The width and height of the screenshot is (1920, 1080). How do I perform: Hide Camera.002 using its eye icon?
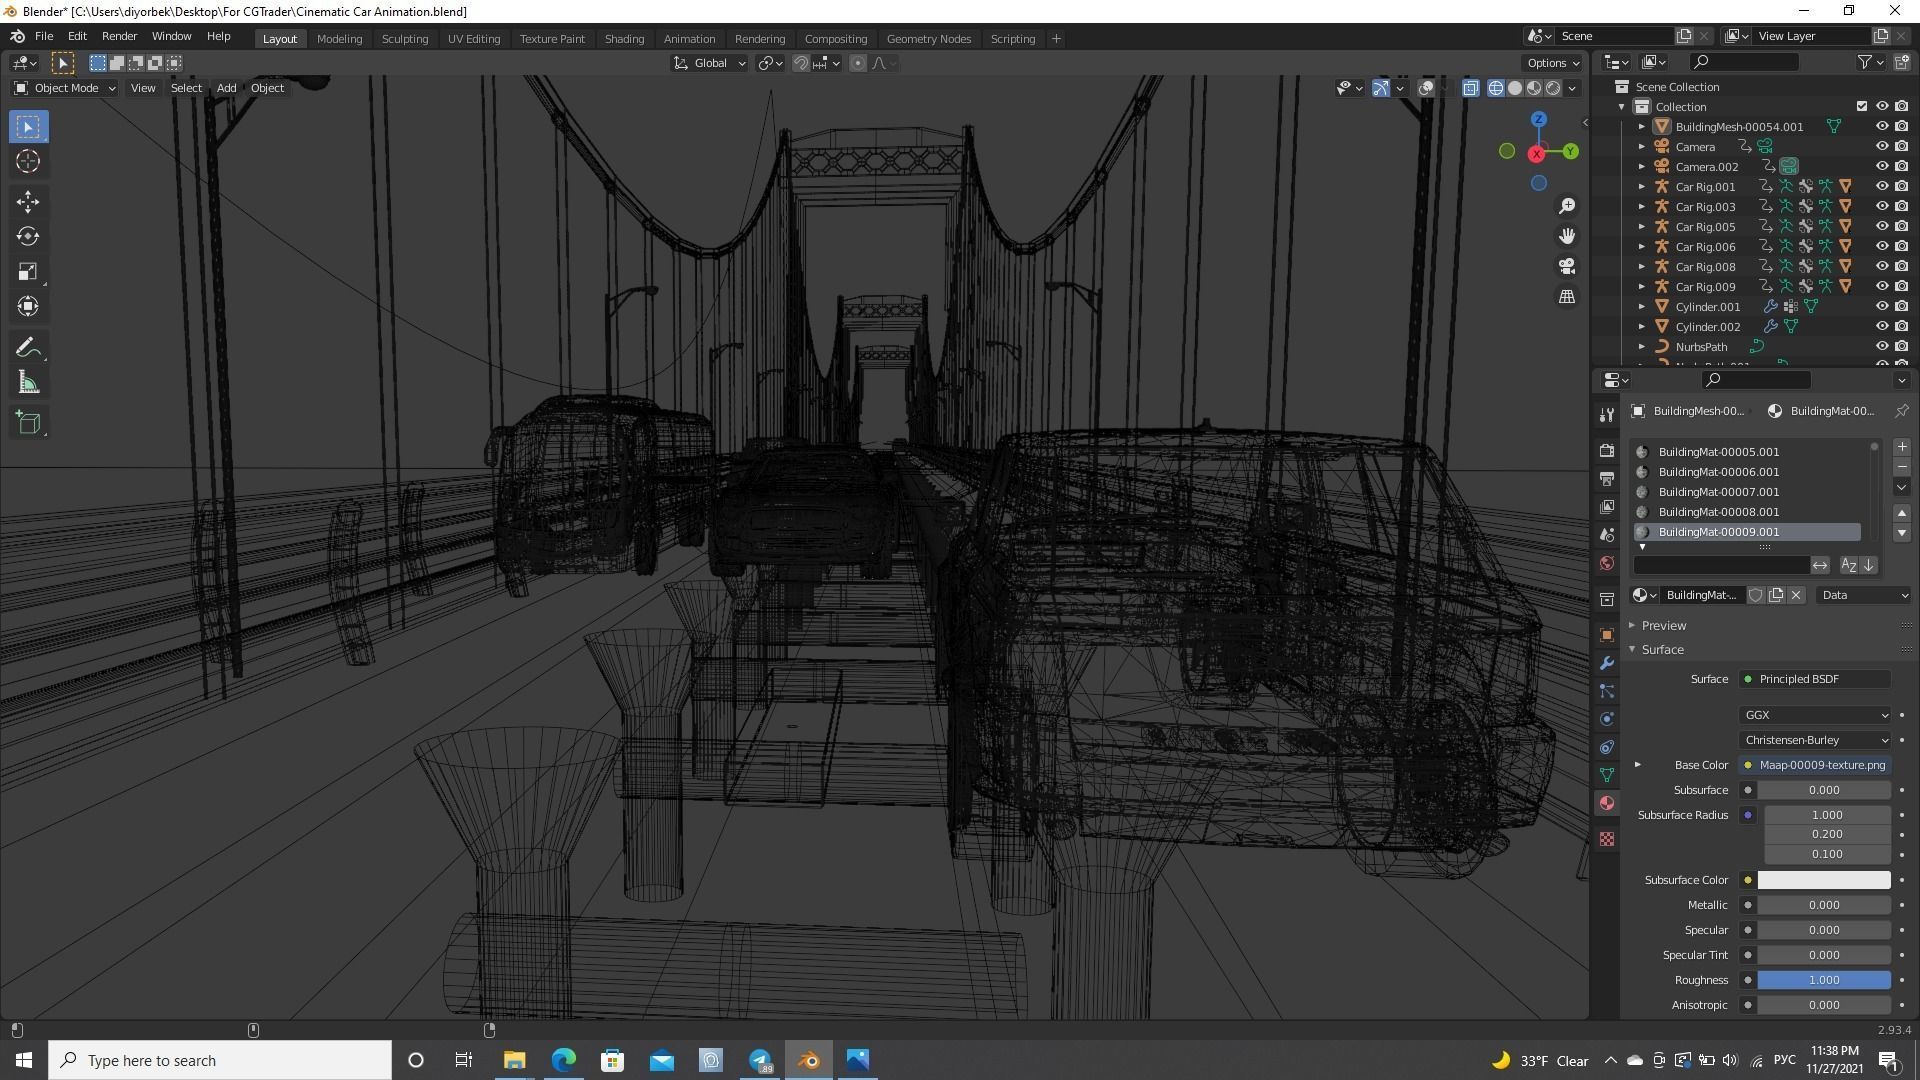pyautogui.click(x=1881, y=166)
